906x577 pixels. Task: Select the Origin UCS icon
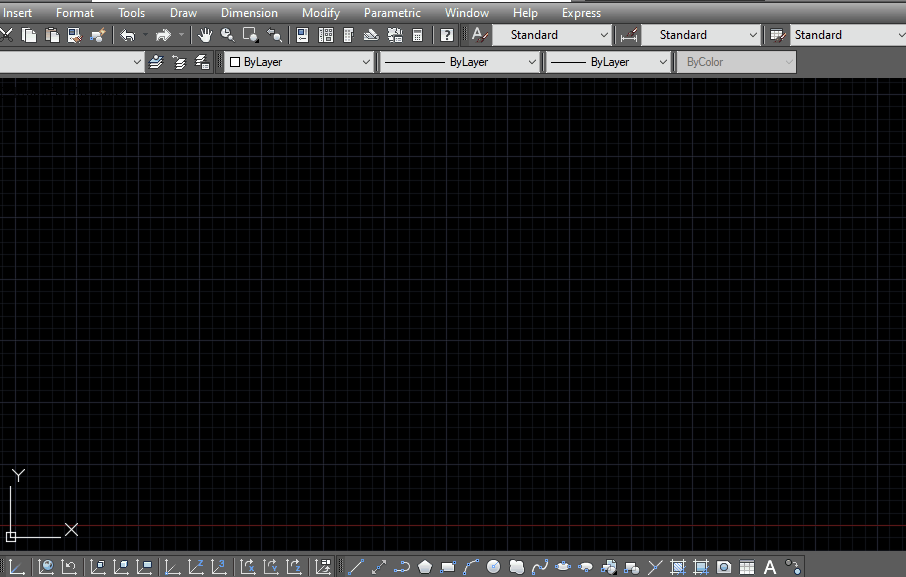(x=172, y=567)
